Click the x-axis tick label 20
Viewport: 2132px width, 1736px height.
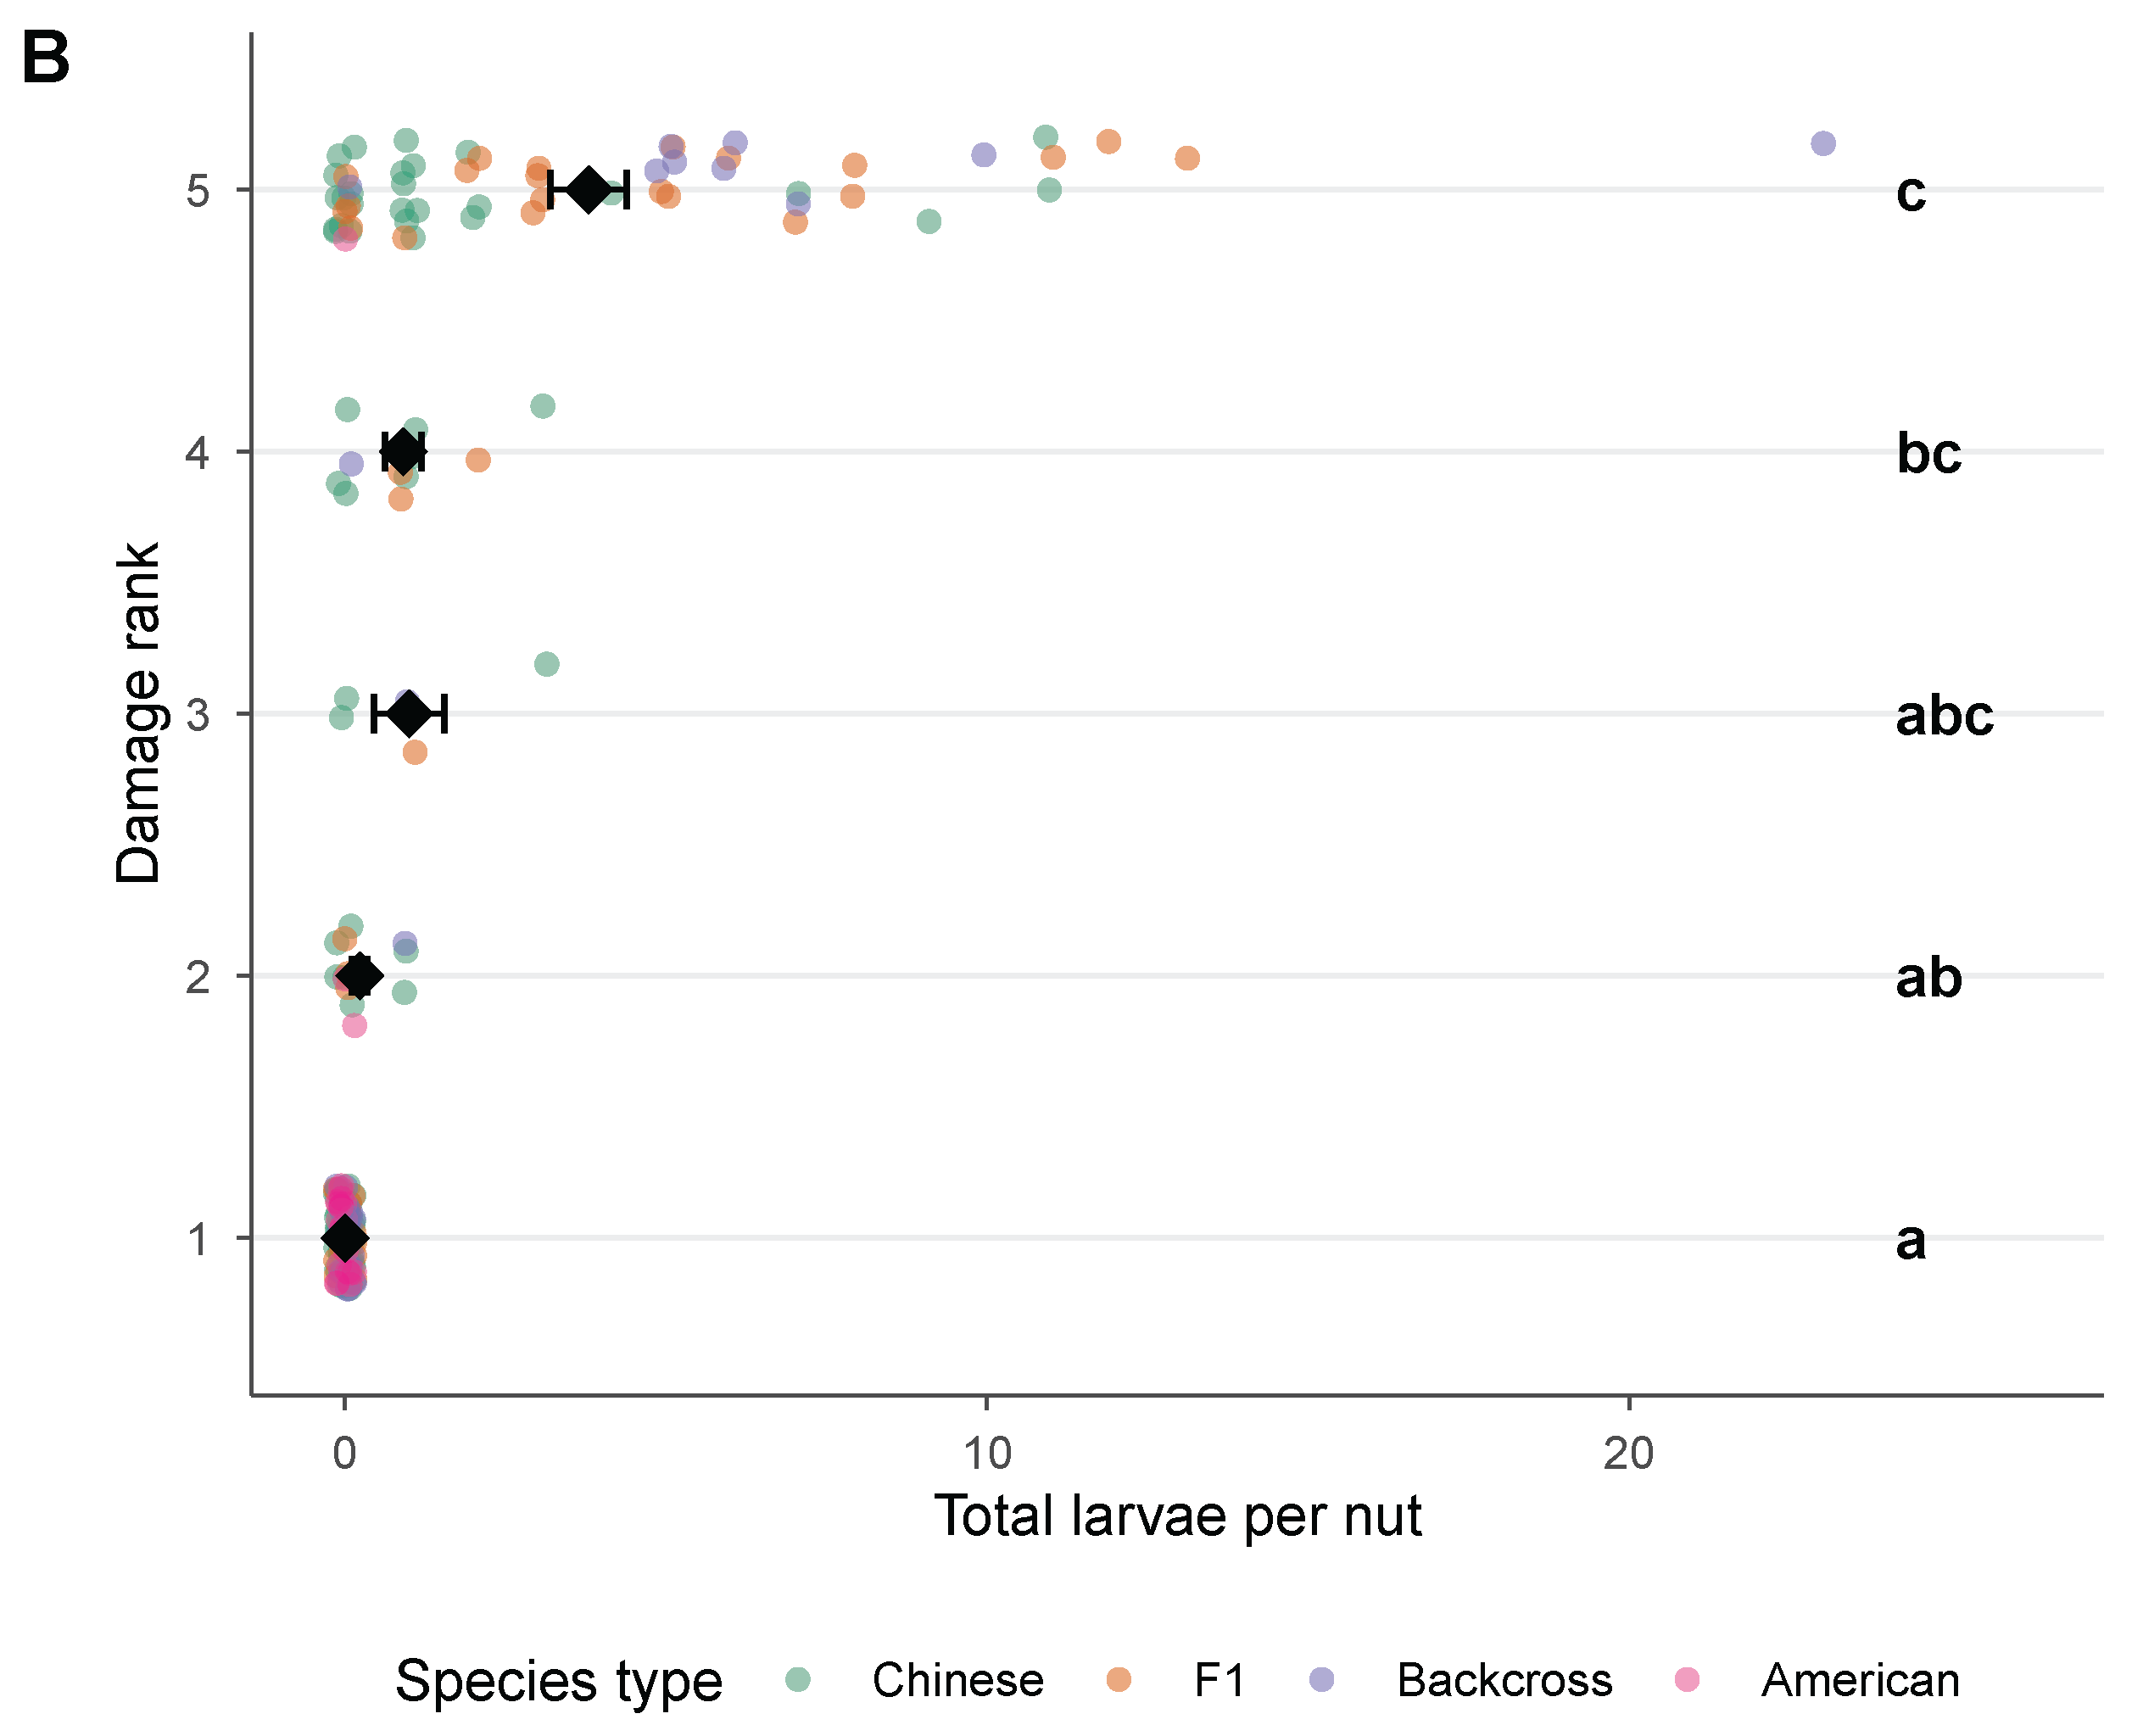pyautogui.click(x=1628, y=1453)
